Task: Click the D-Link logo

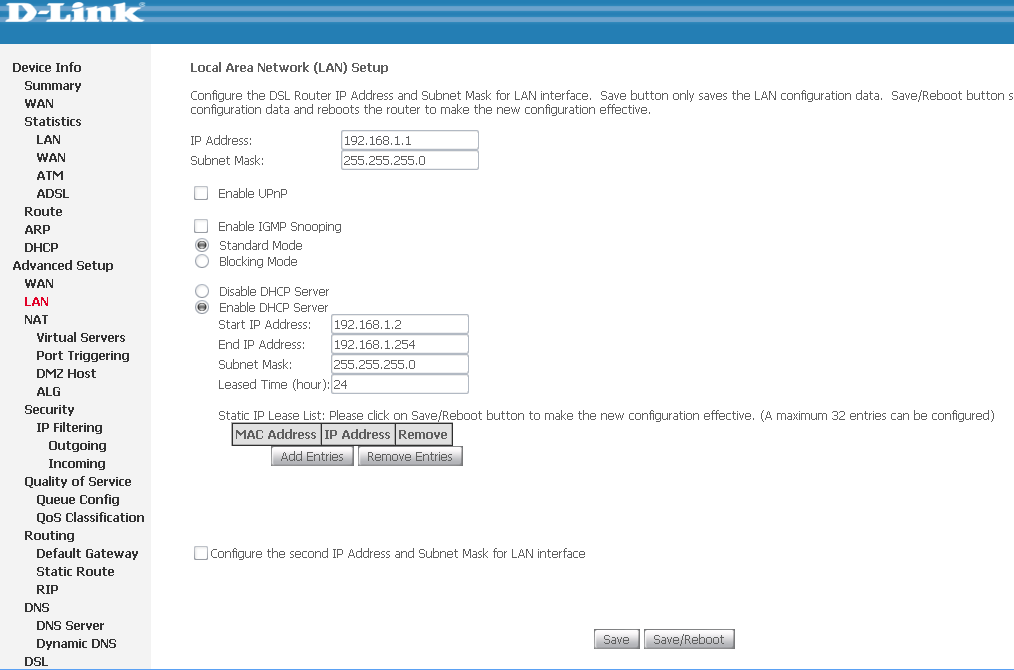Action: point(74,12)
